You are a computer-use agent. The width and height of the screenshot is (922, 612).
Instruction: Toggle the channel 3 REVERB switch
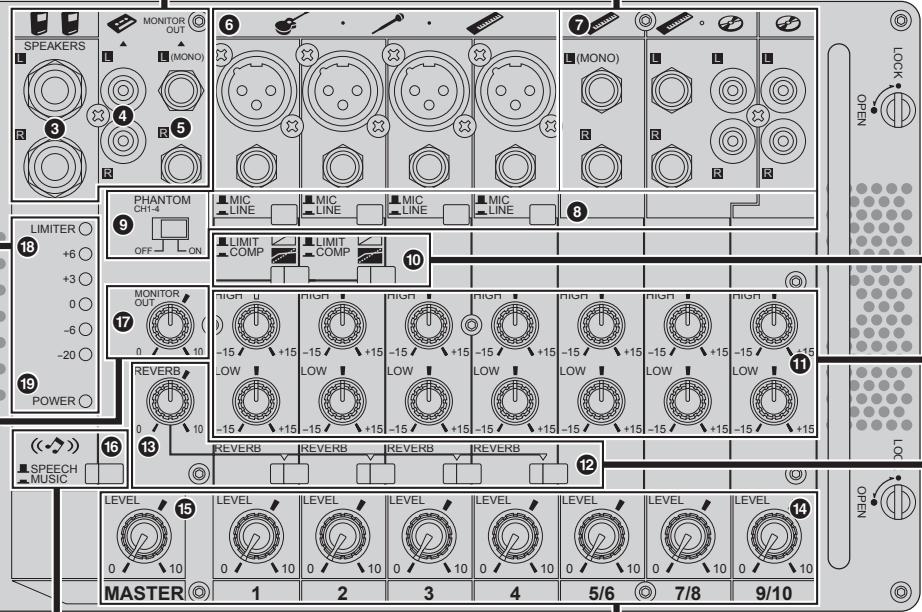(x=462, y=474)
